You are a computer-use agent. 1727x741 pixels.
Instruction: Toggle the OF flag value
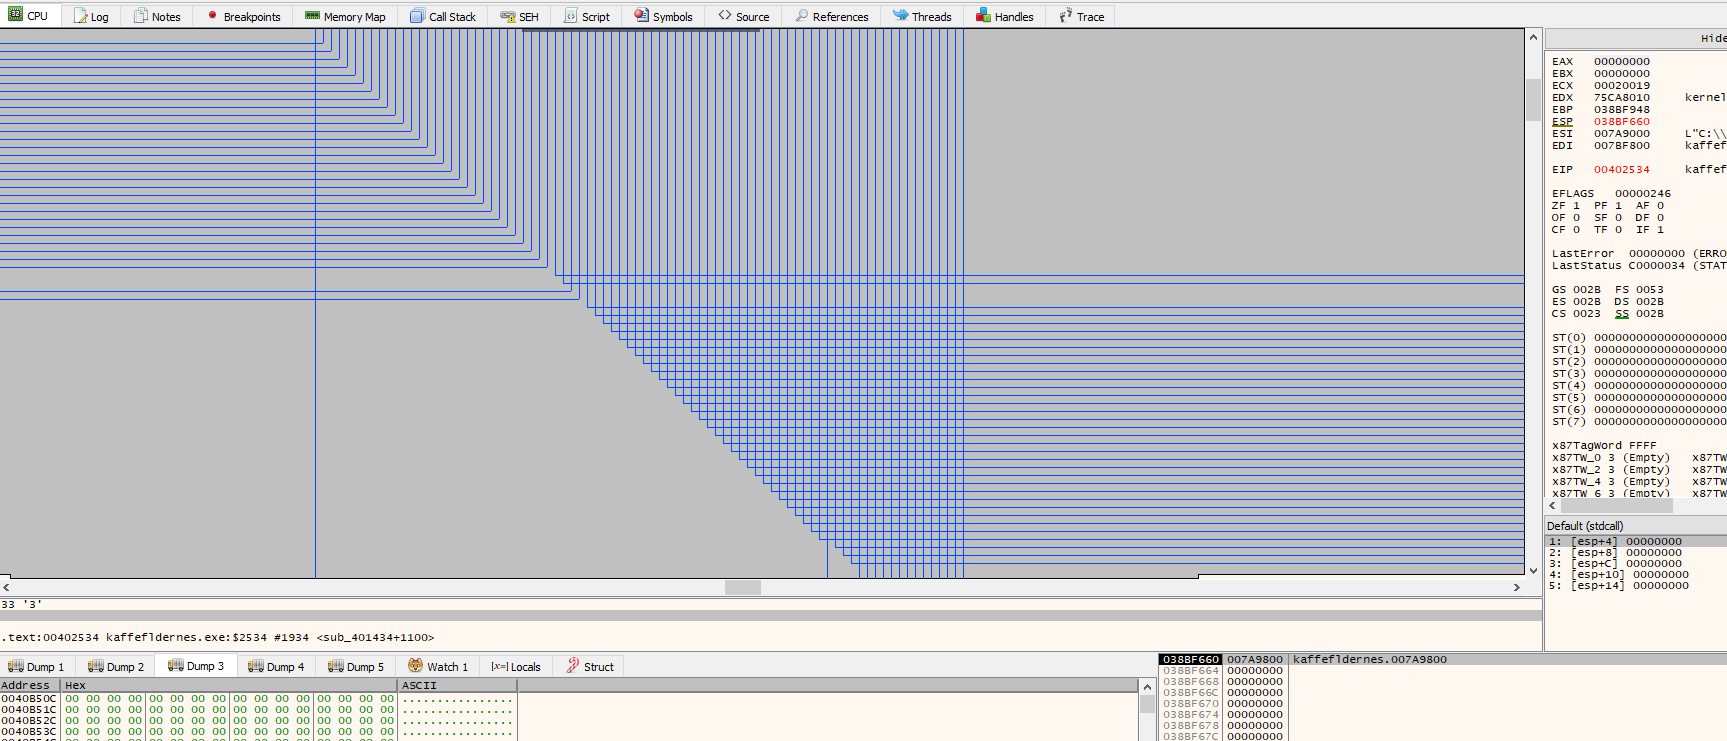coord(1577,218)
